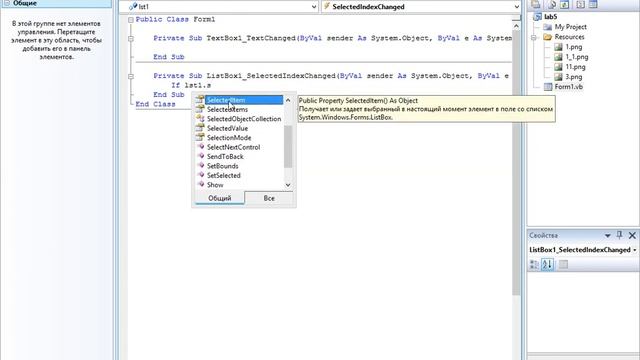Click the View Designer icon in Solution Explorer toolbar
The width and height of the screenshot is (640, 360).
(x=593, y=4)
